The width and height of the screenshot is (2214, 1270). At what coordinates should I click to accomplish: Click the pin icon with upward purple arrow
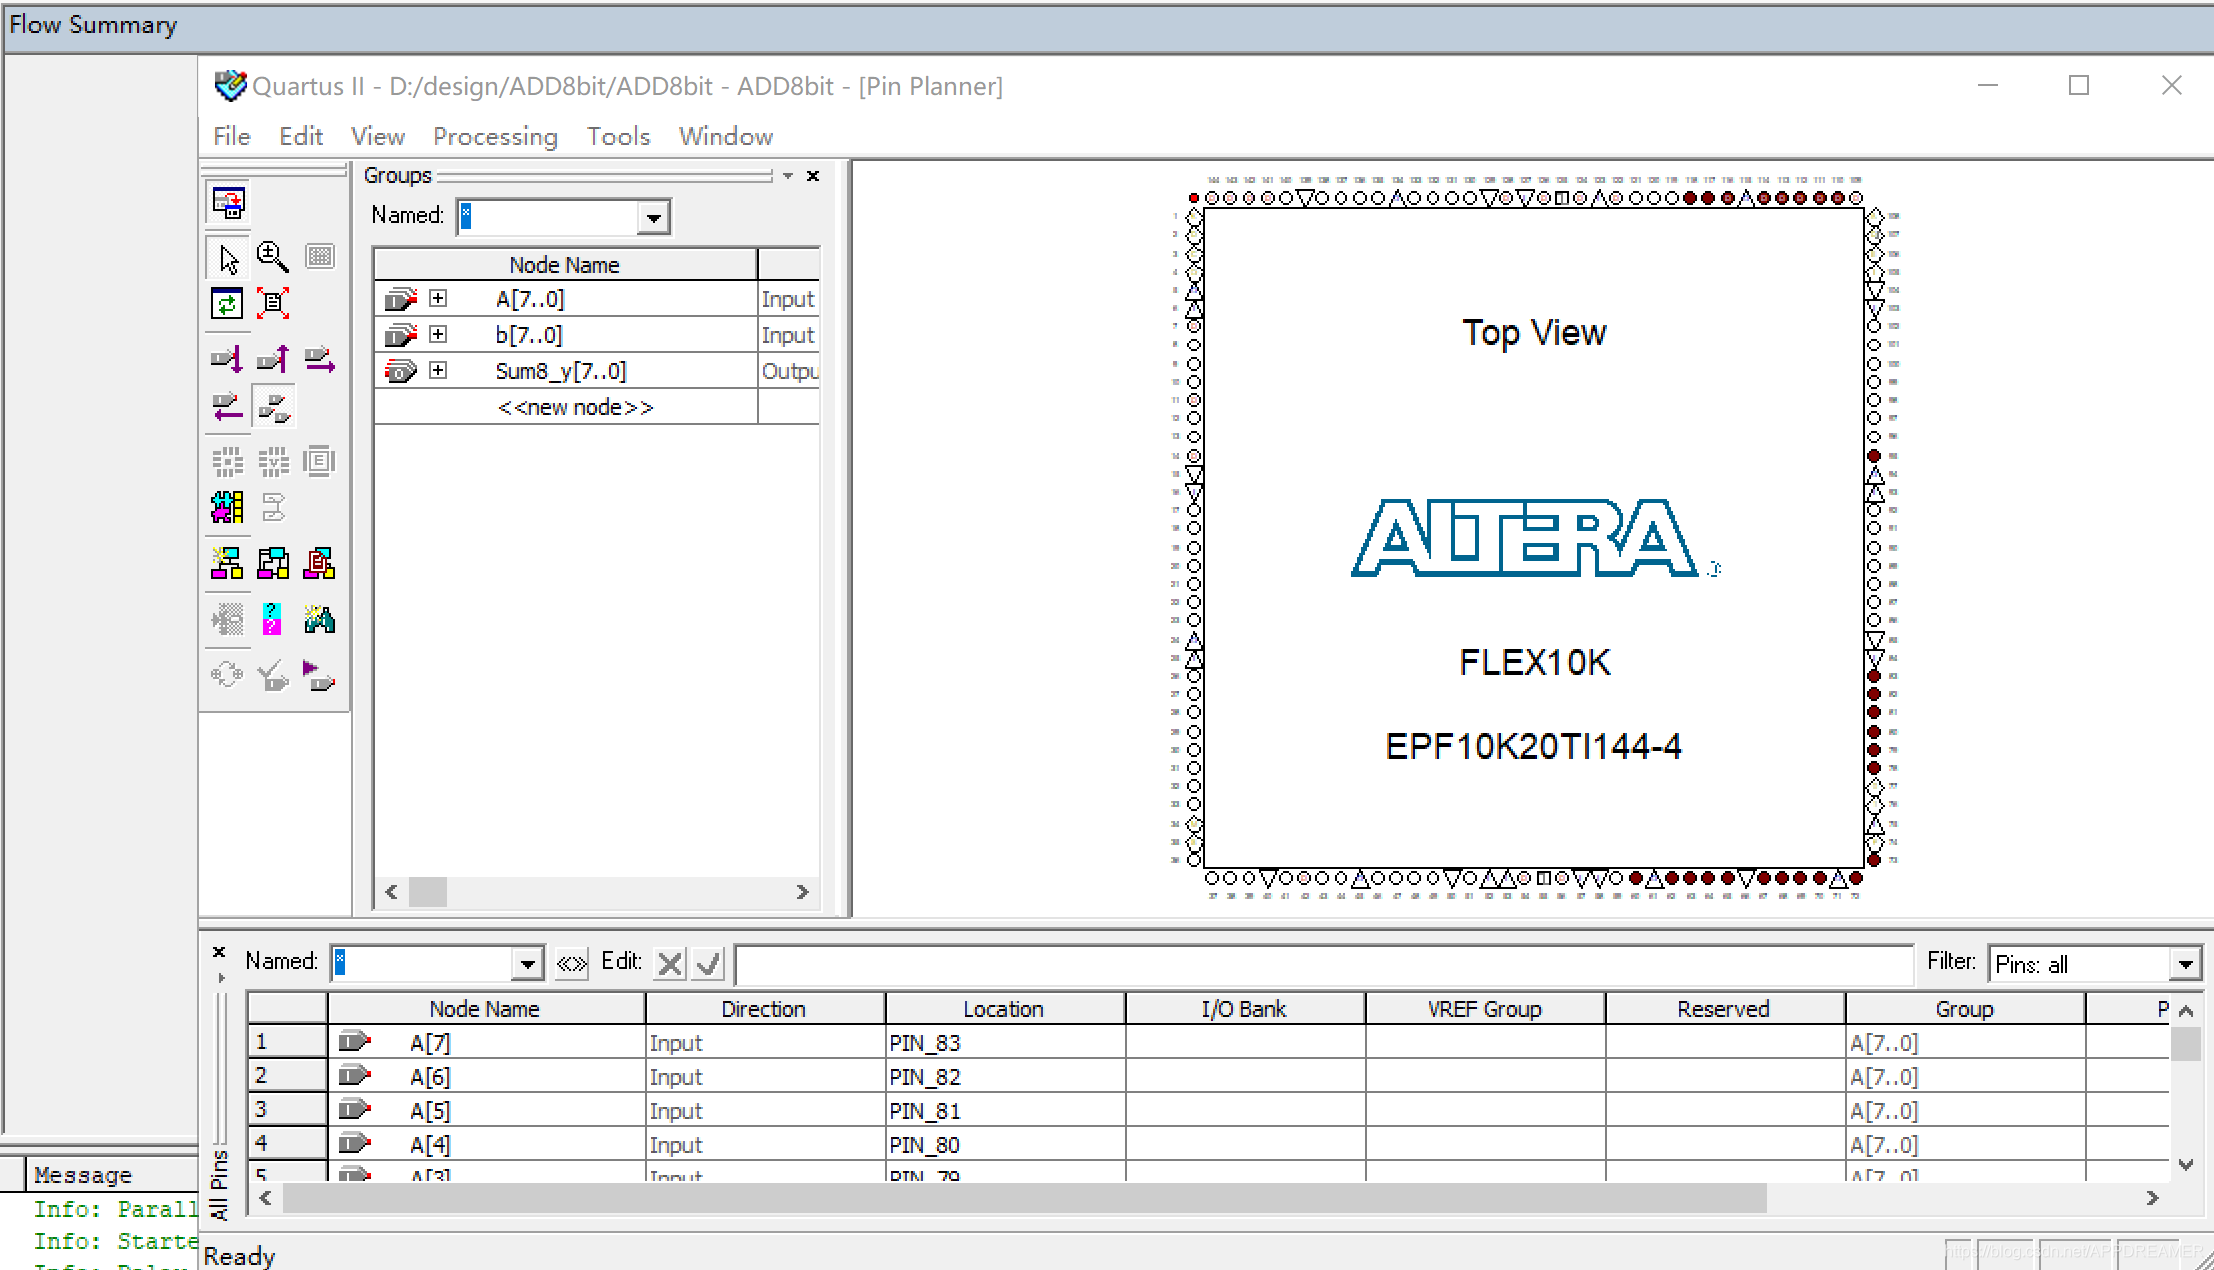tap(273, 359)
